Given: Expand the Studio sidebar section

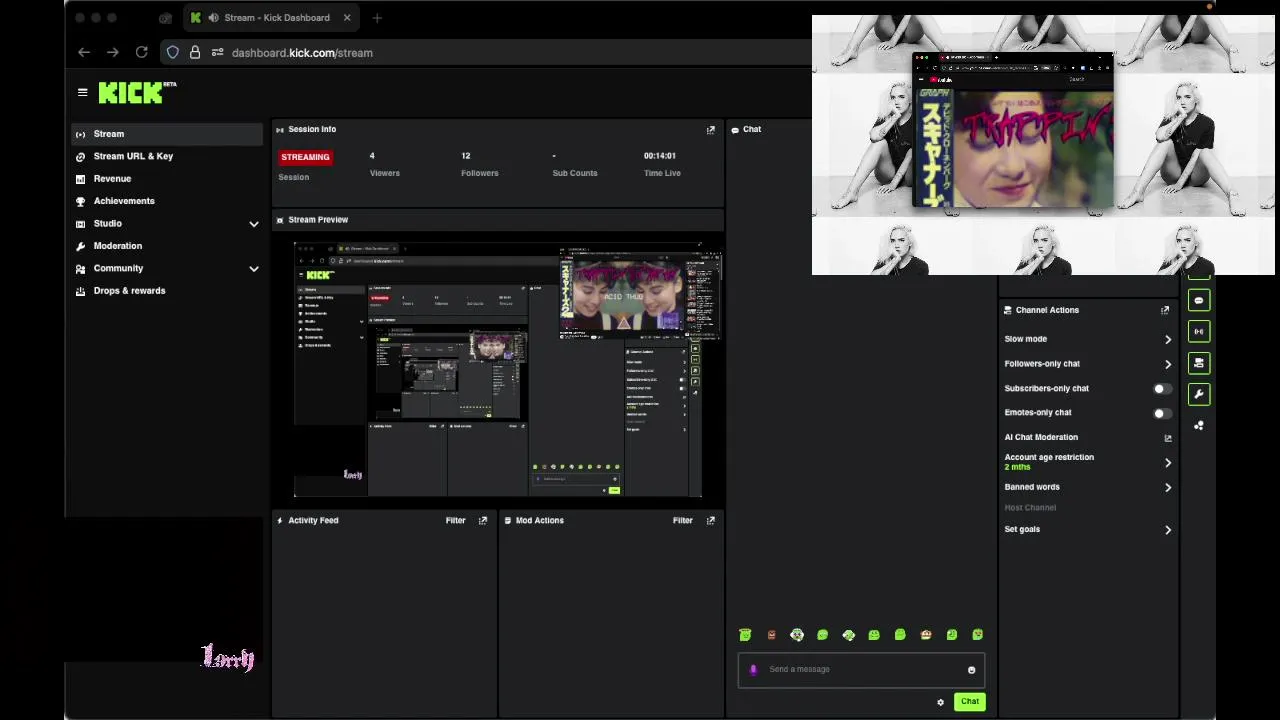Looking at the screenshot, I should (254, 224).
